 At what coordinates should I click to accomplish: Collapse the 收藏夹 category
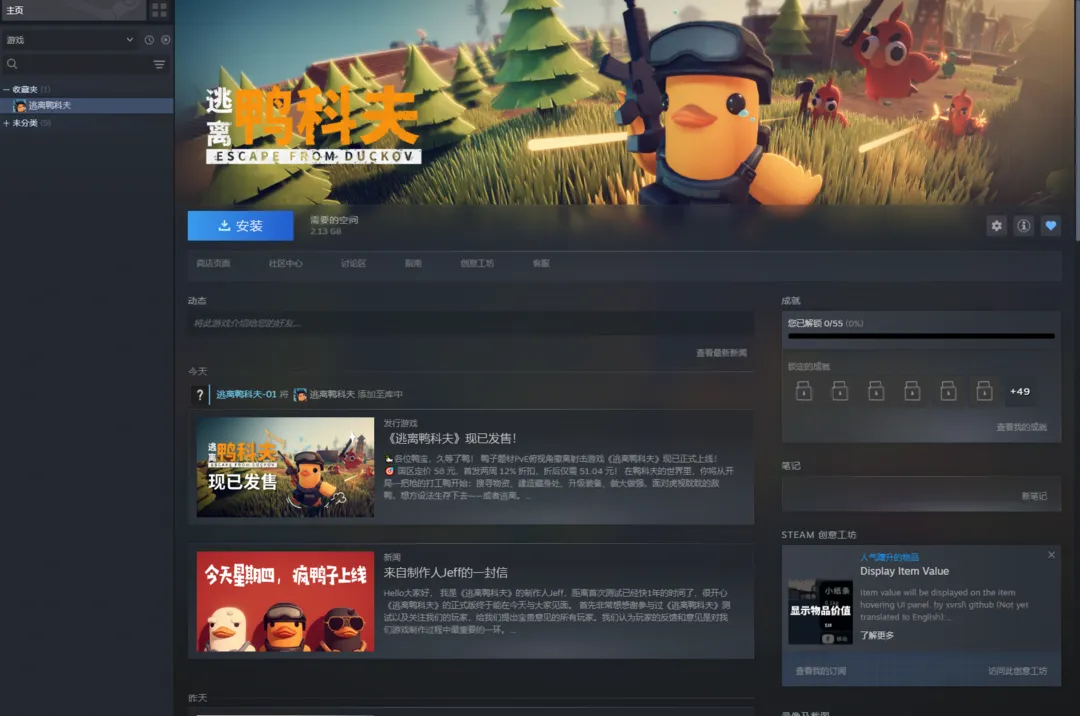point(6,90)
